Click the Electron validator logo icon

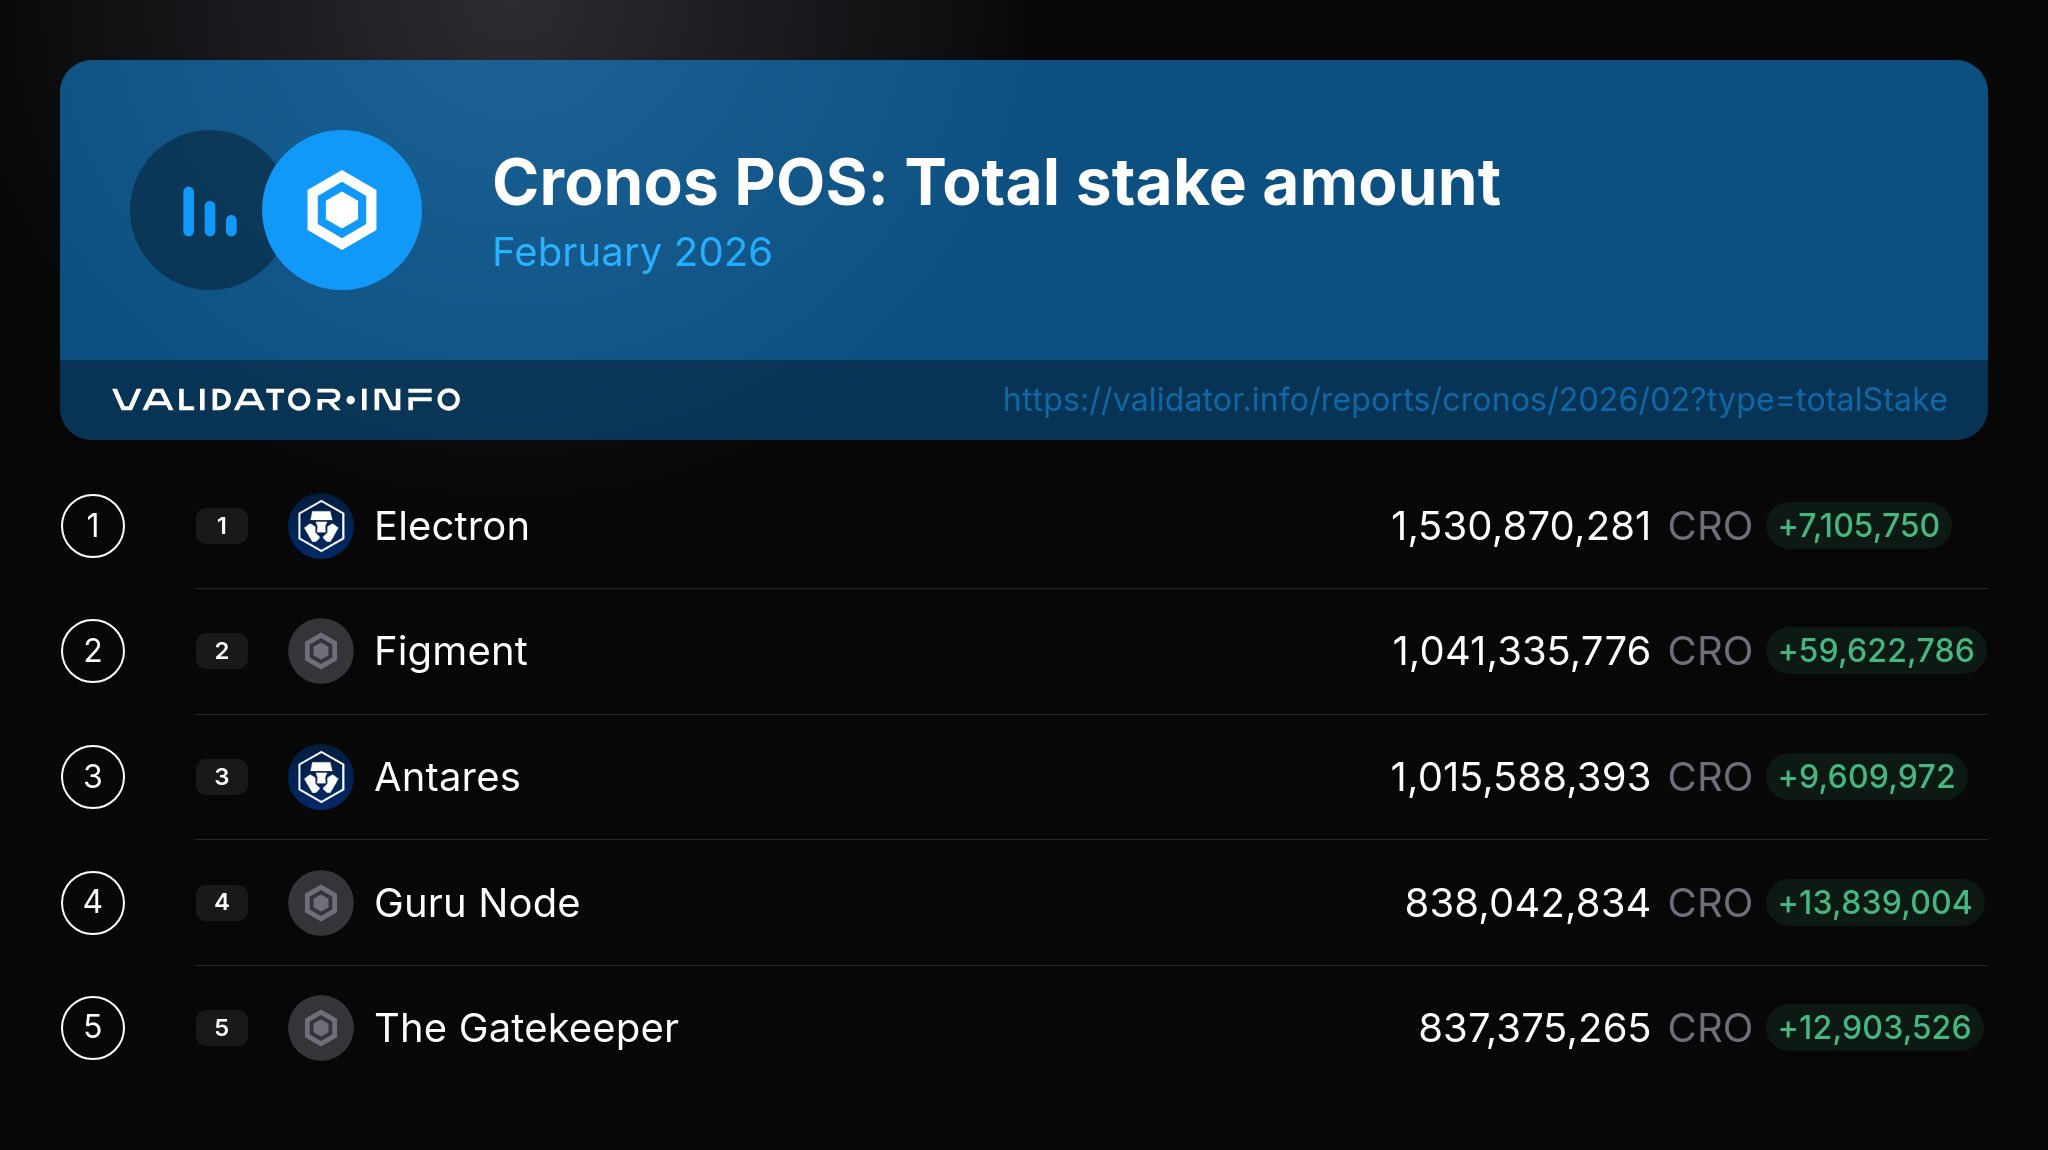click(x=321, y=526)
